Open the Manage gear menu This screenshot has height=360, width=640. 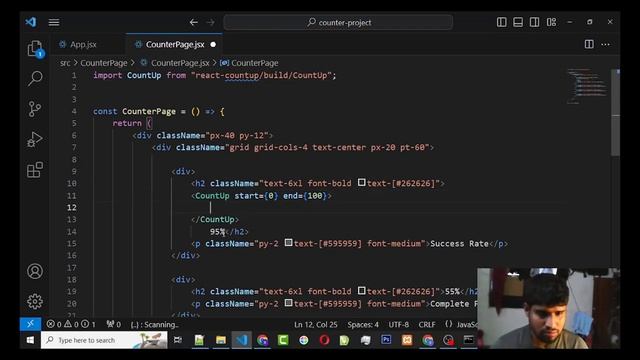click(x=35, y=301)
